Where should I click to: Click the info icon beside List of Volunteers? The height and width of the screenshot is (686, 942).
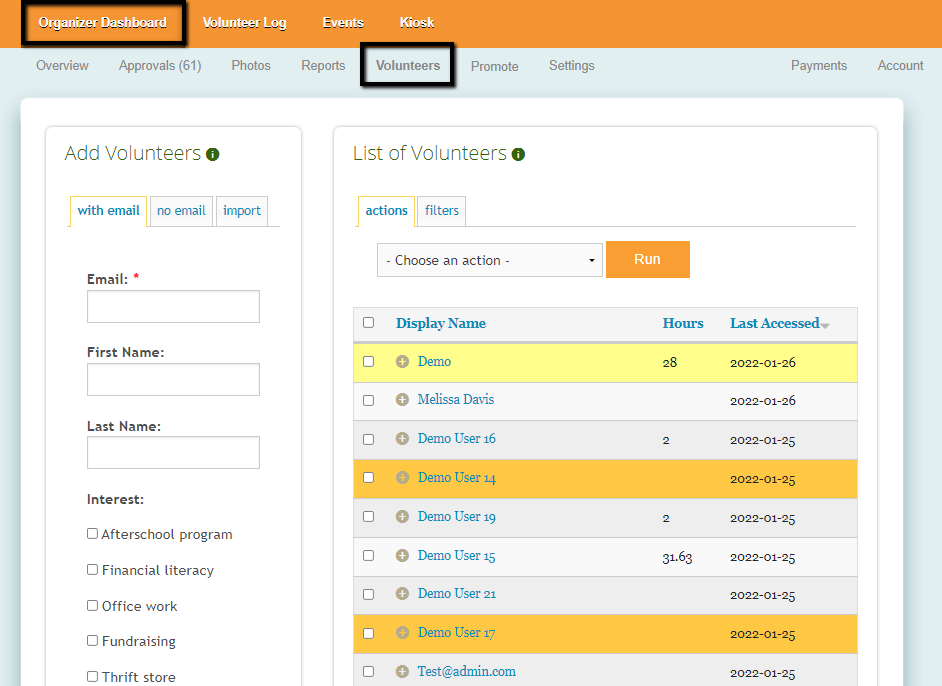(x=518, y=154)
